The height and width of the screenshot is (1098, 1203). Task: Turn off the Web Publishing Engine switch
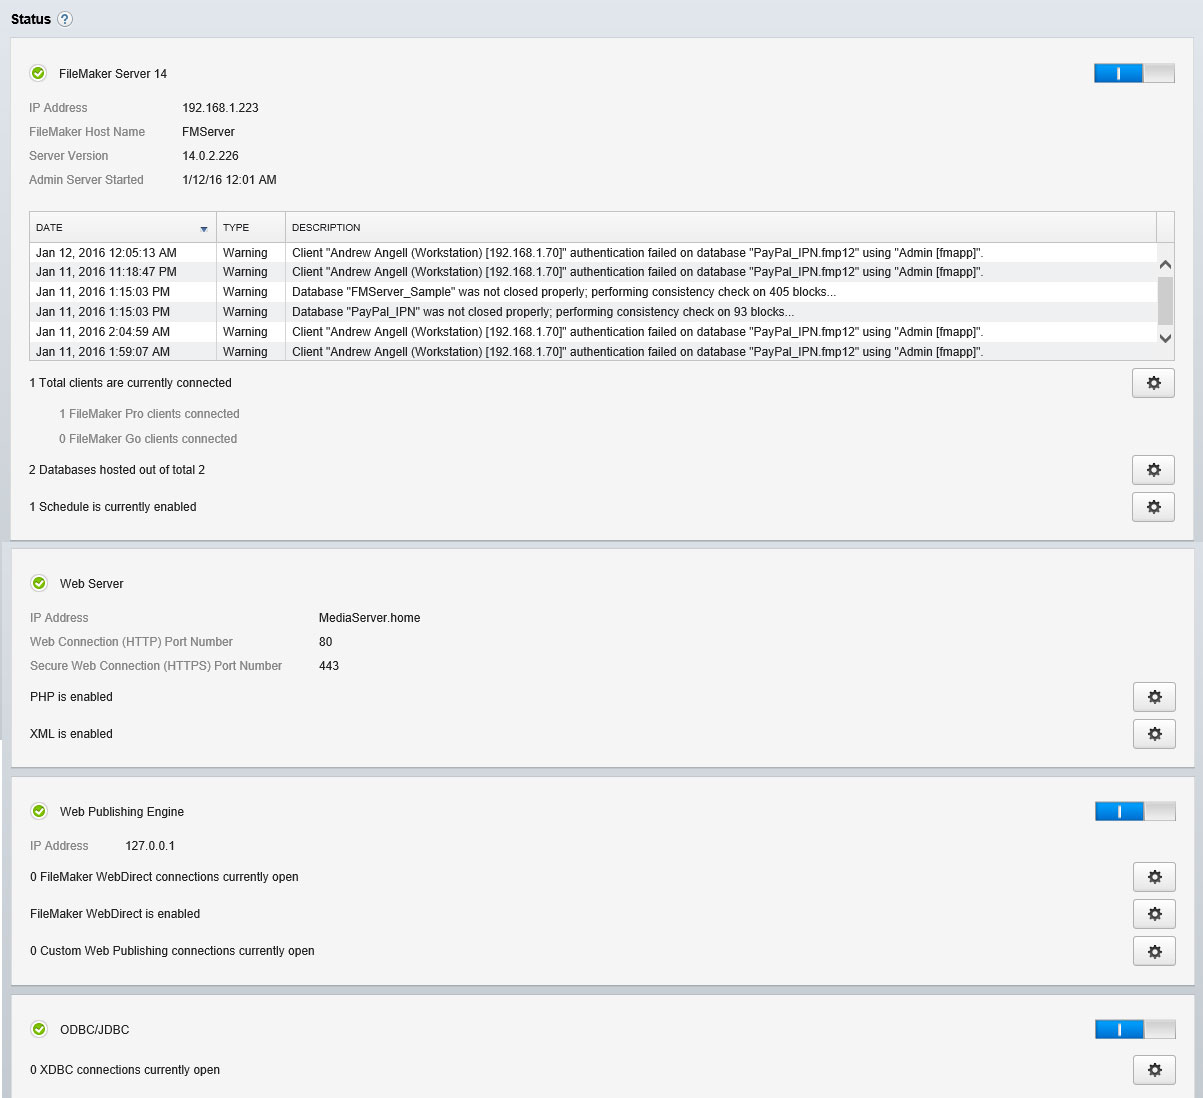1135,811
